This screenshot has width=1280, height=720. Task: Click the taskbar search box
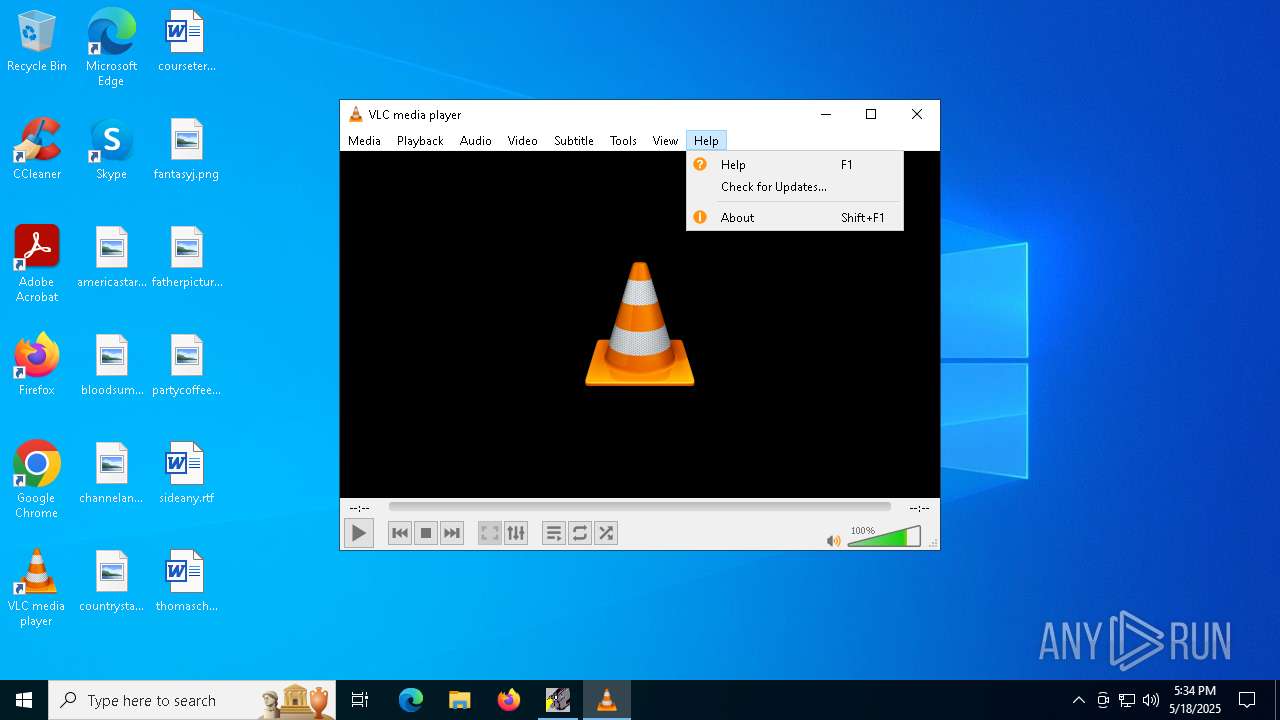tap(194, 700)
